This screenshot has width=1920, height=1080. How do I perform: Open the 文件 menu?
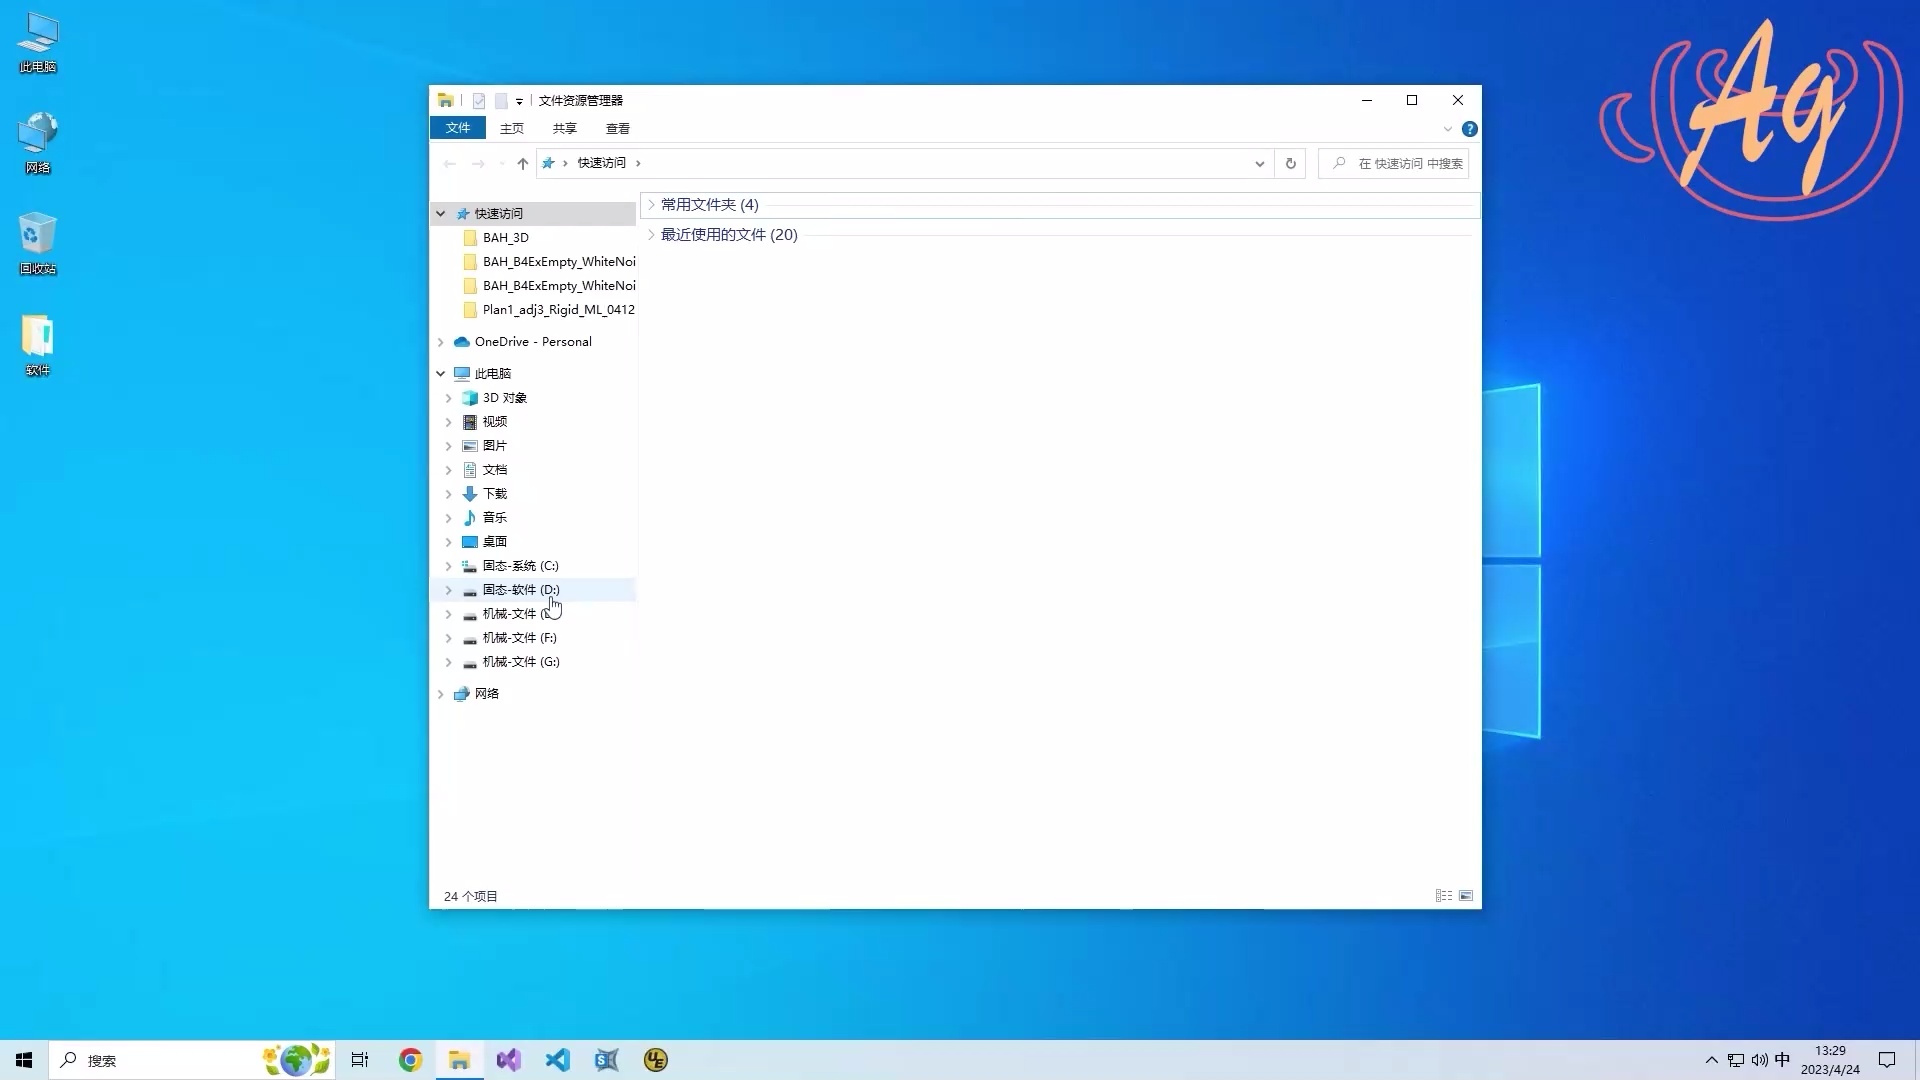click(x=458, y=128)
